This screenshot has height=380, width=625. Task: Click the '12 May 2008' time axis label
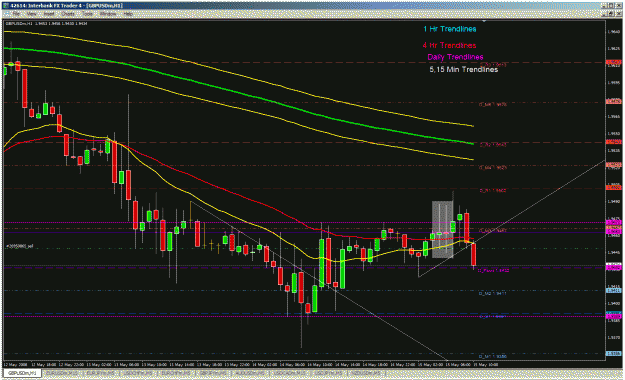point(16,364)
